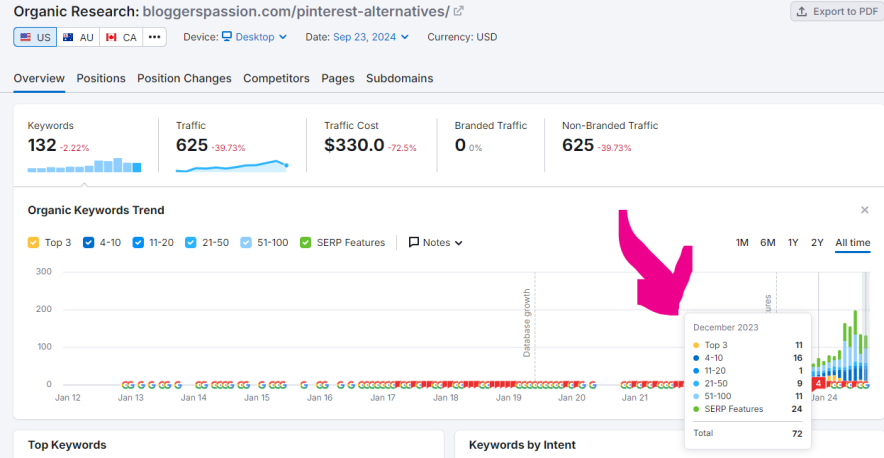Screen dimensions: 884x458
Task: Open the Position Changes tab
Action: pyautogui.click(x=184, y=78)
